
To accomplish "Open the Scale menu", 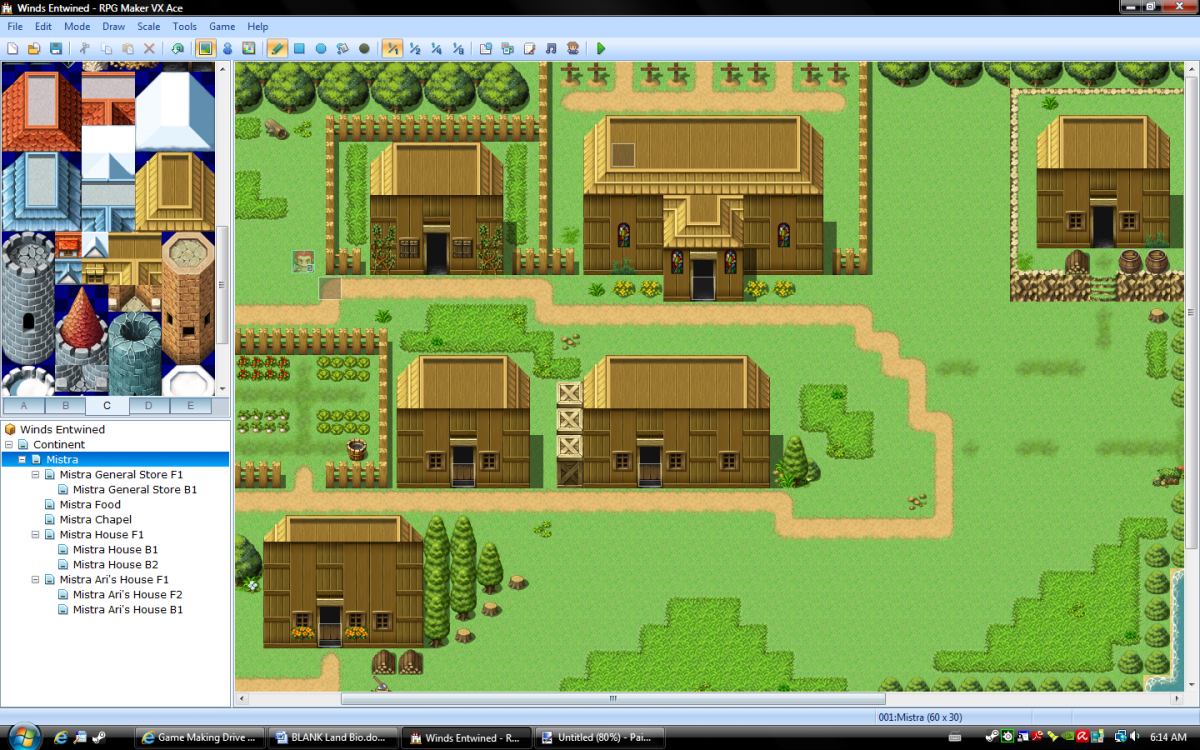I will tap(149, 27).
